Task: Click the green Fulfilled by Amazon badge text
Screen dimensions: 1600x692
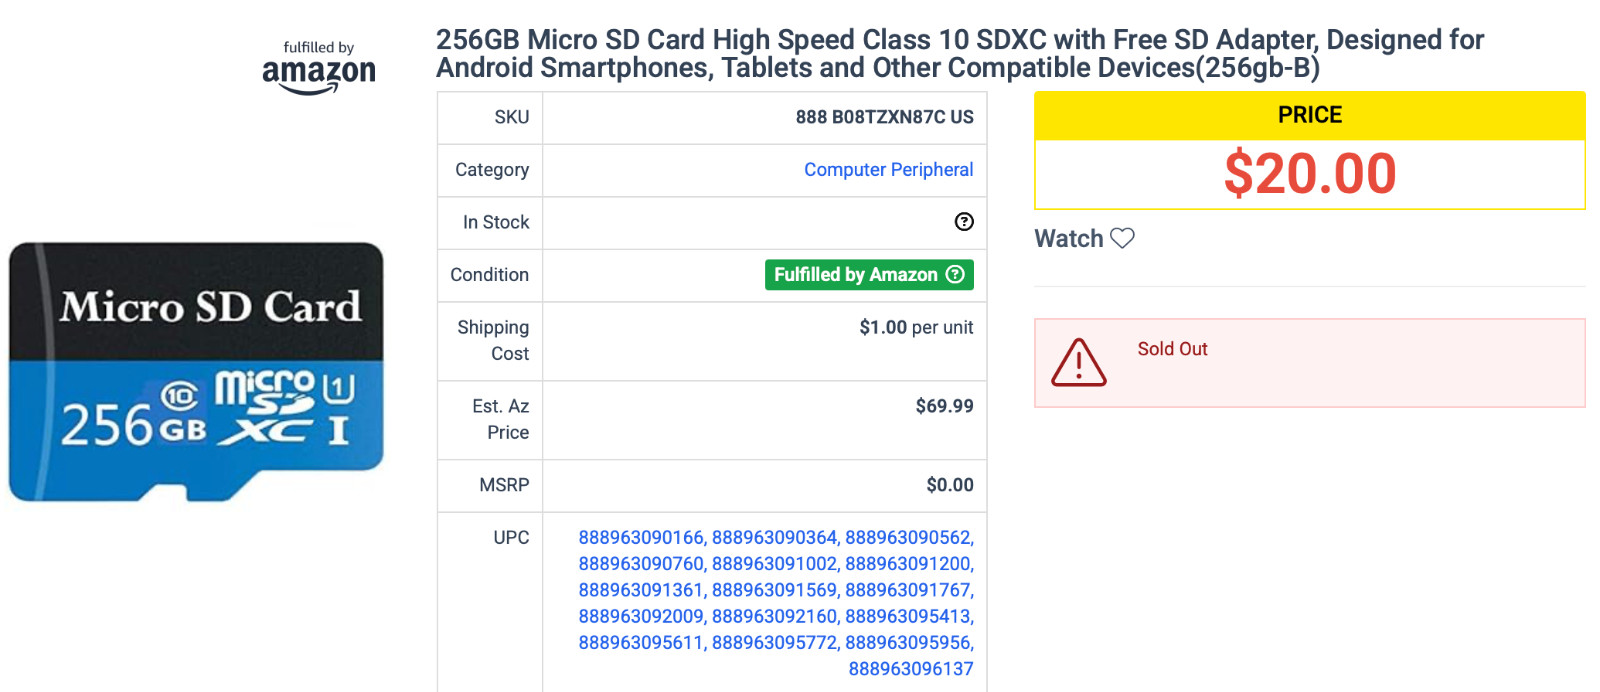Action: coord(855,275)
